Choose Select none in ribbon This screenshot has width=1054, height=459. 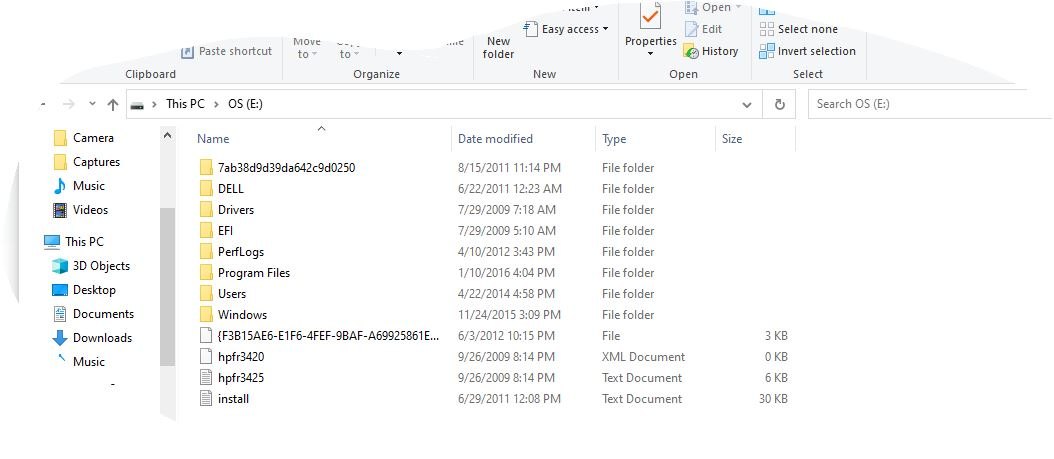(x=799, y=29)
